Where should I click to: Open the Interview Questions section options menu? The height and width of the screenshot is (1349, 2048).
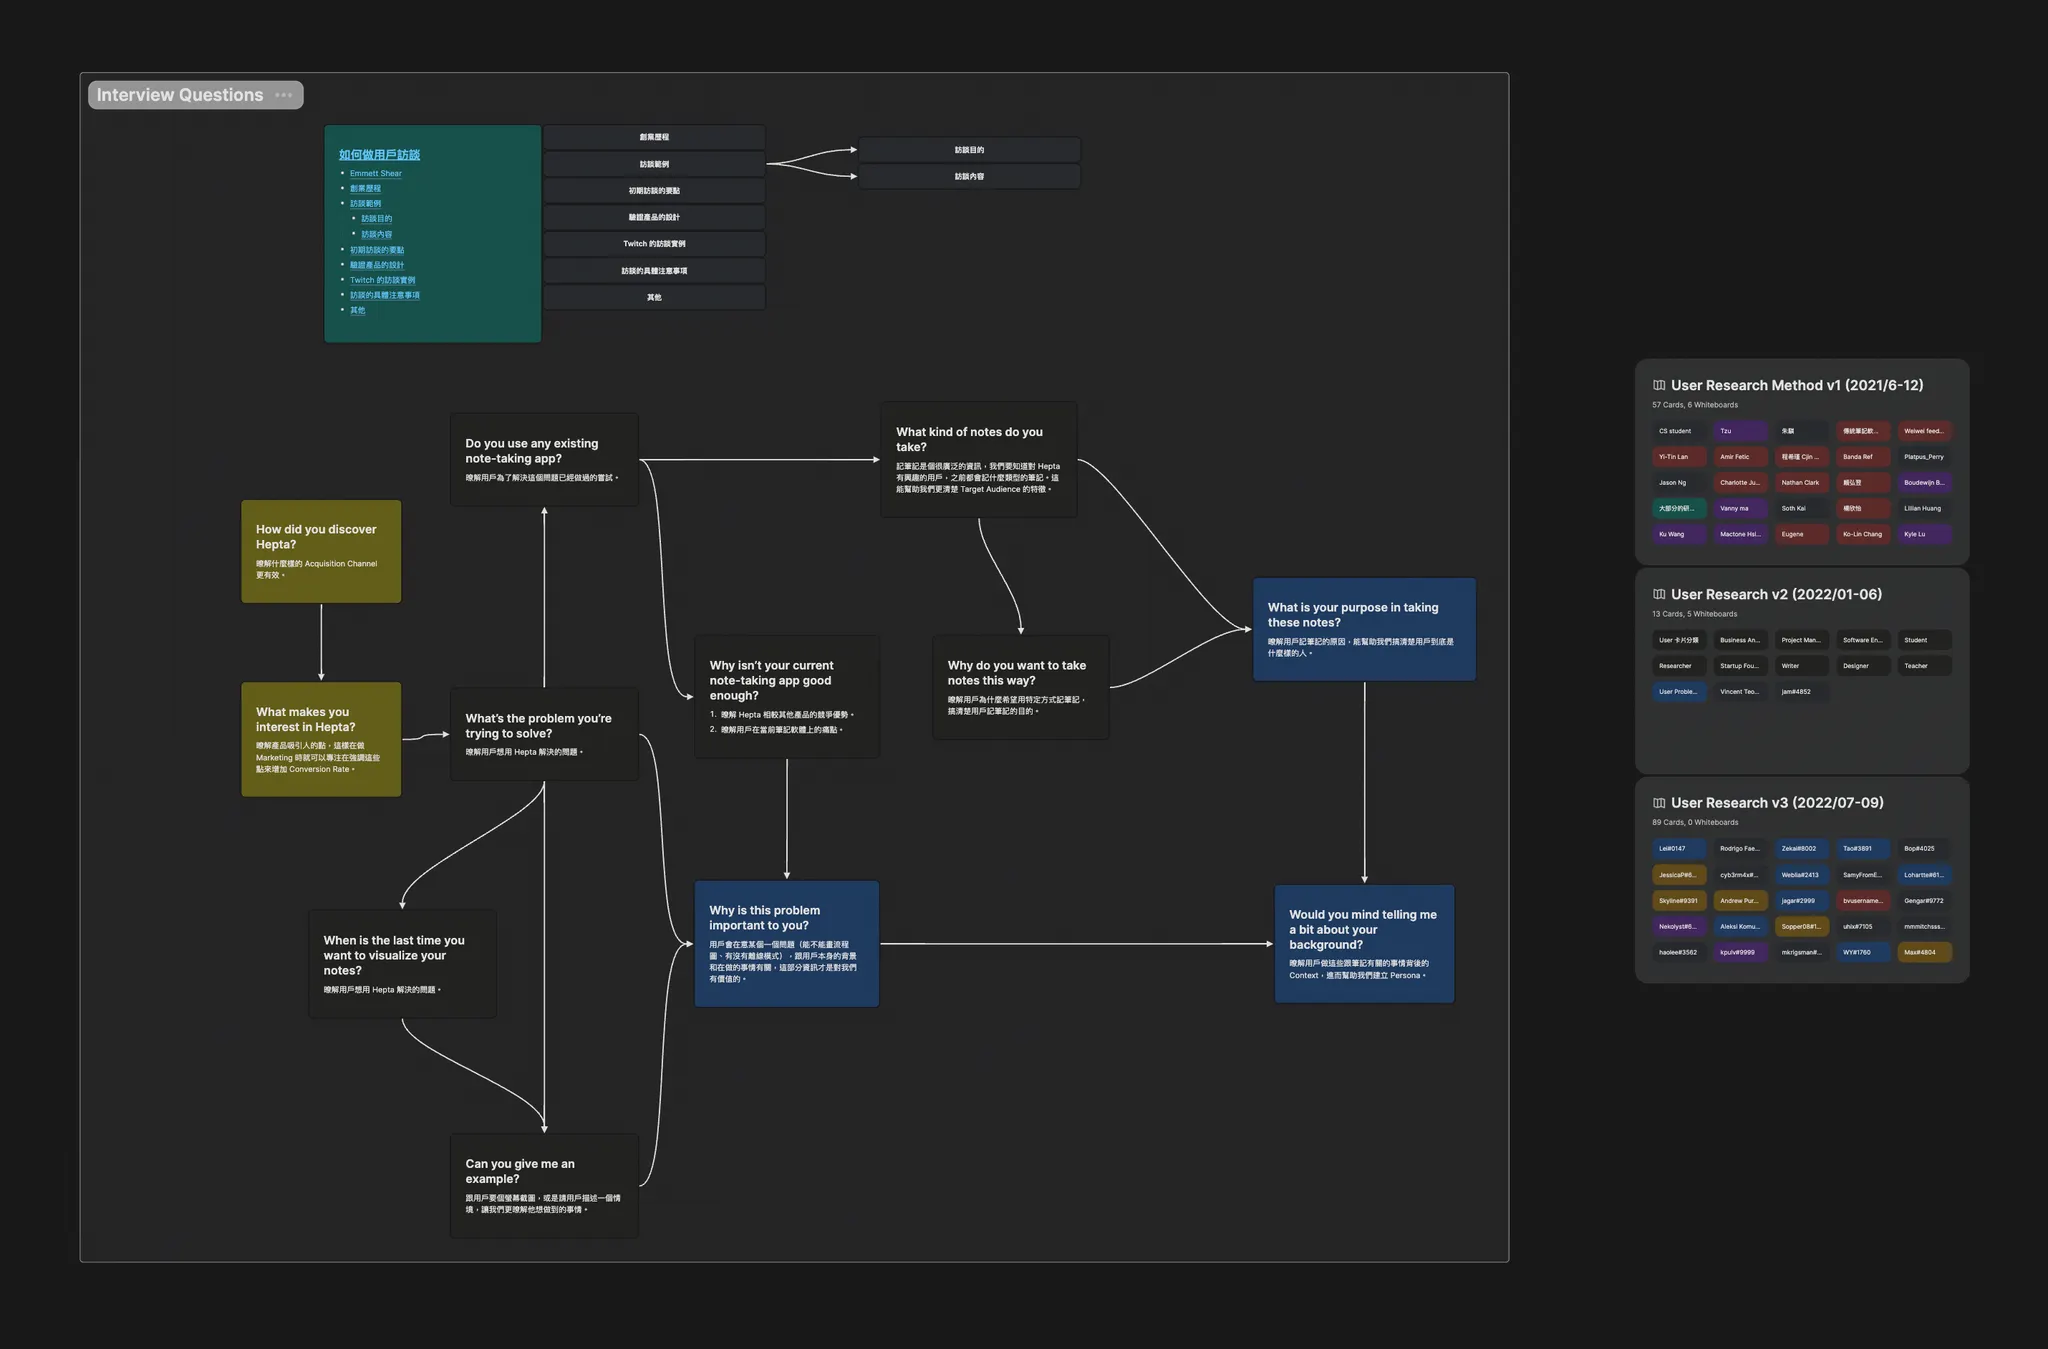click(283, 95)
